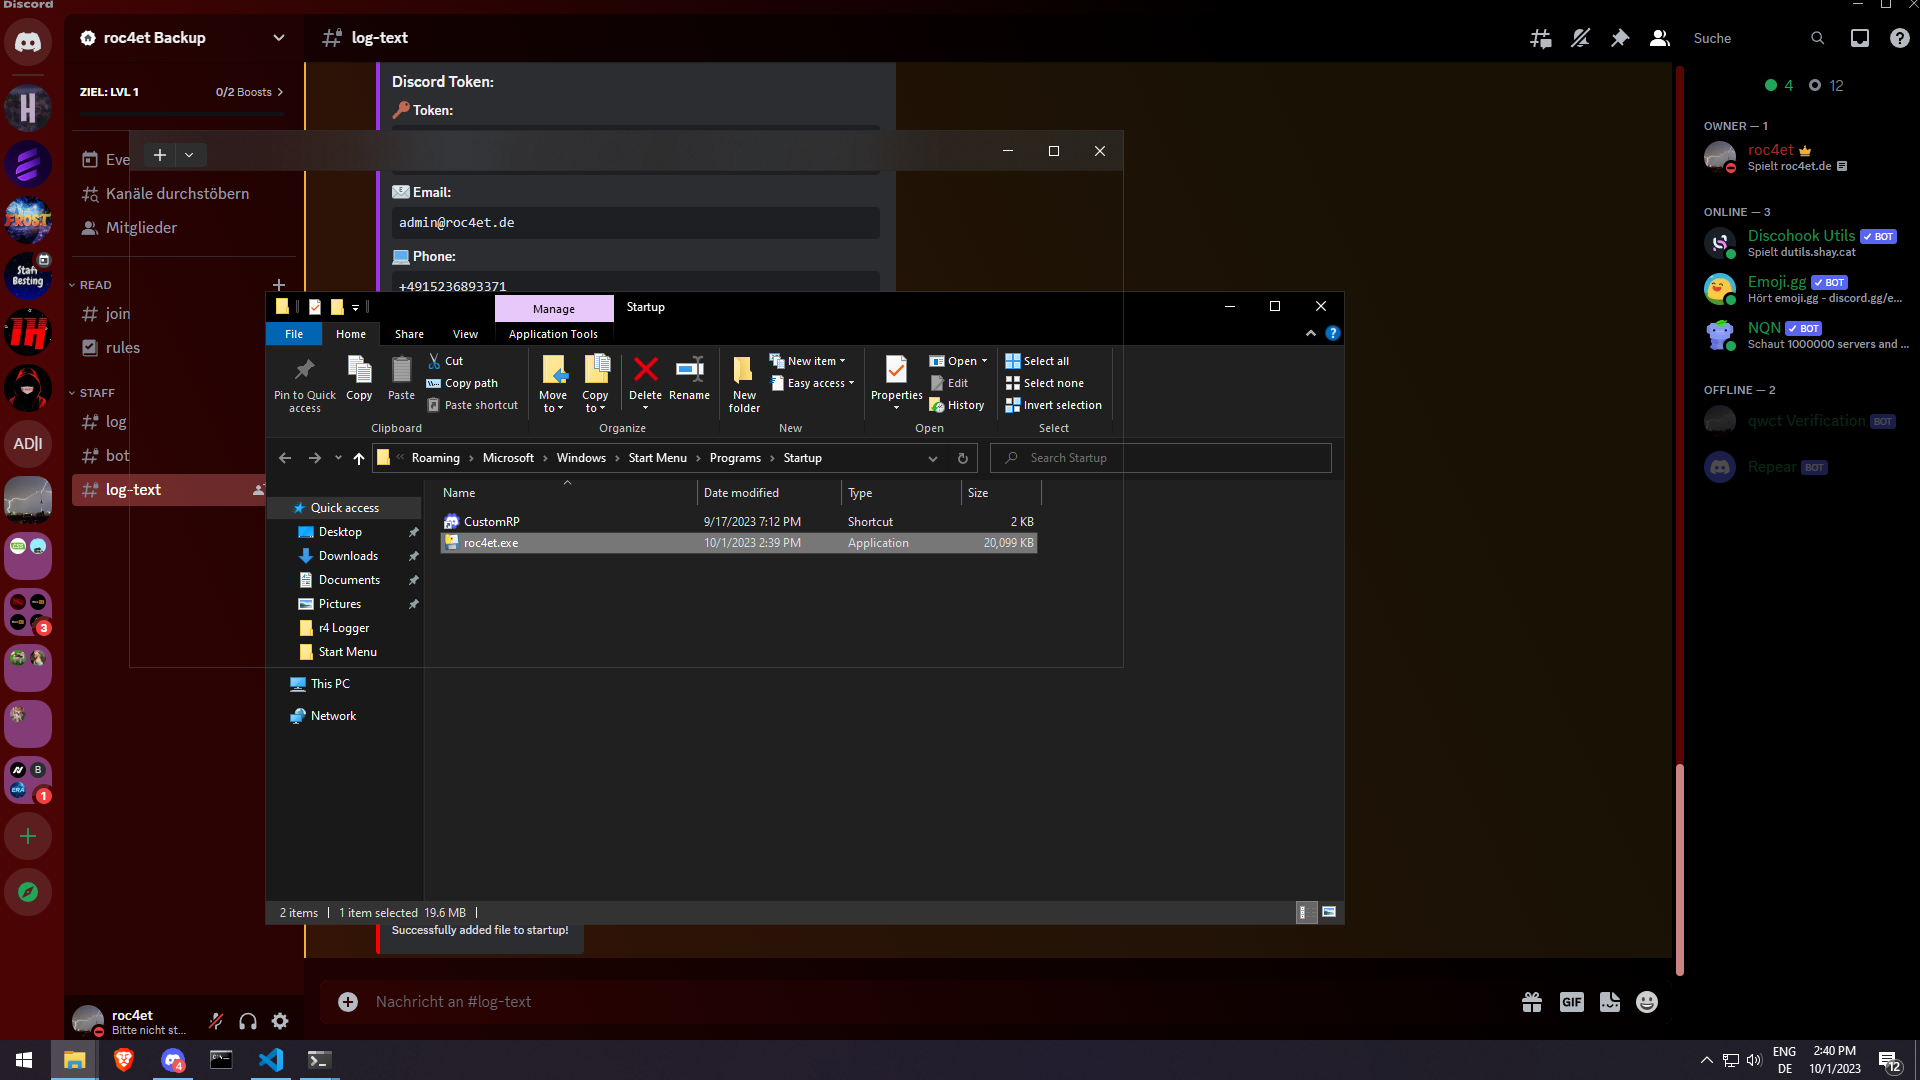This screenshot has height=1080, width=1920.
Task: Pin to Quick access in ribbon
Action: 305,384
